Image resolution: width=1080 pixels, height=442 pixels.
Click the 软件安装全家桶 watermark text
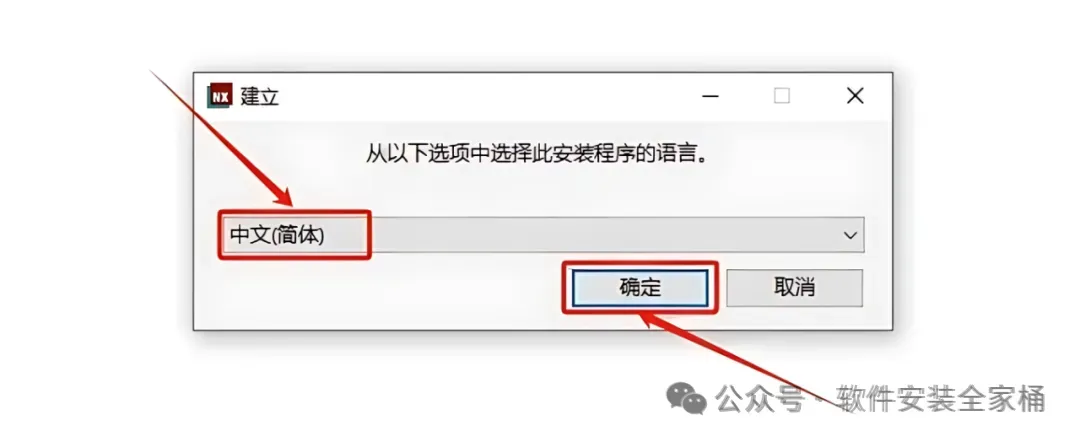942,398
